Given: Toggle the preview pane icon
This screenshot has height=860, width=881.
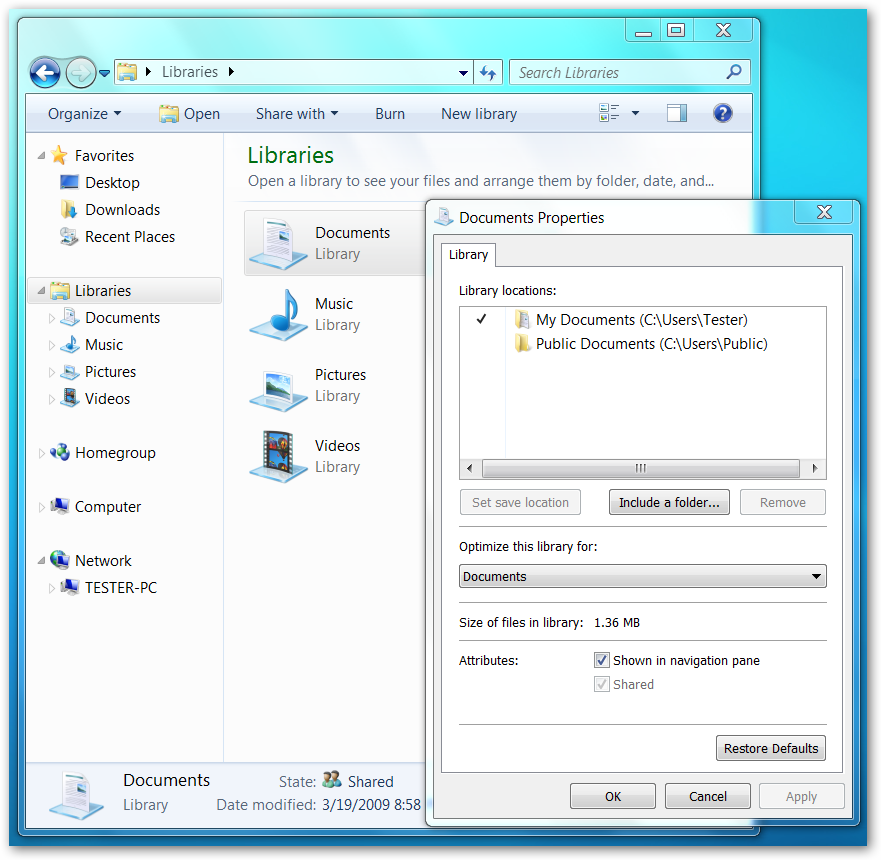Looking at the screenshot, I should tap(676, 113).
